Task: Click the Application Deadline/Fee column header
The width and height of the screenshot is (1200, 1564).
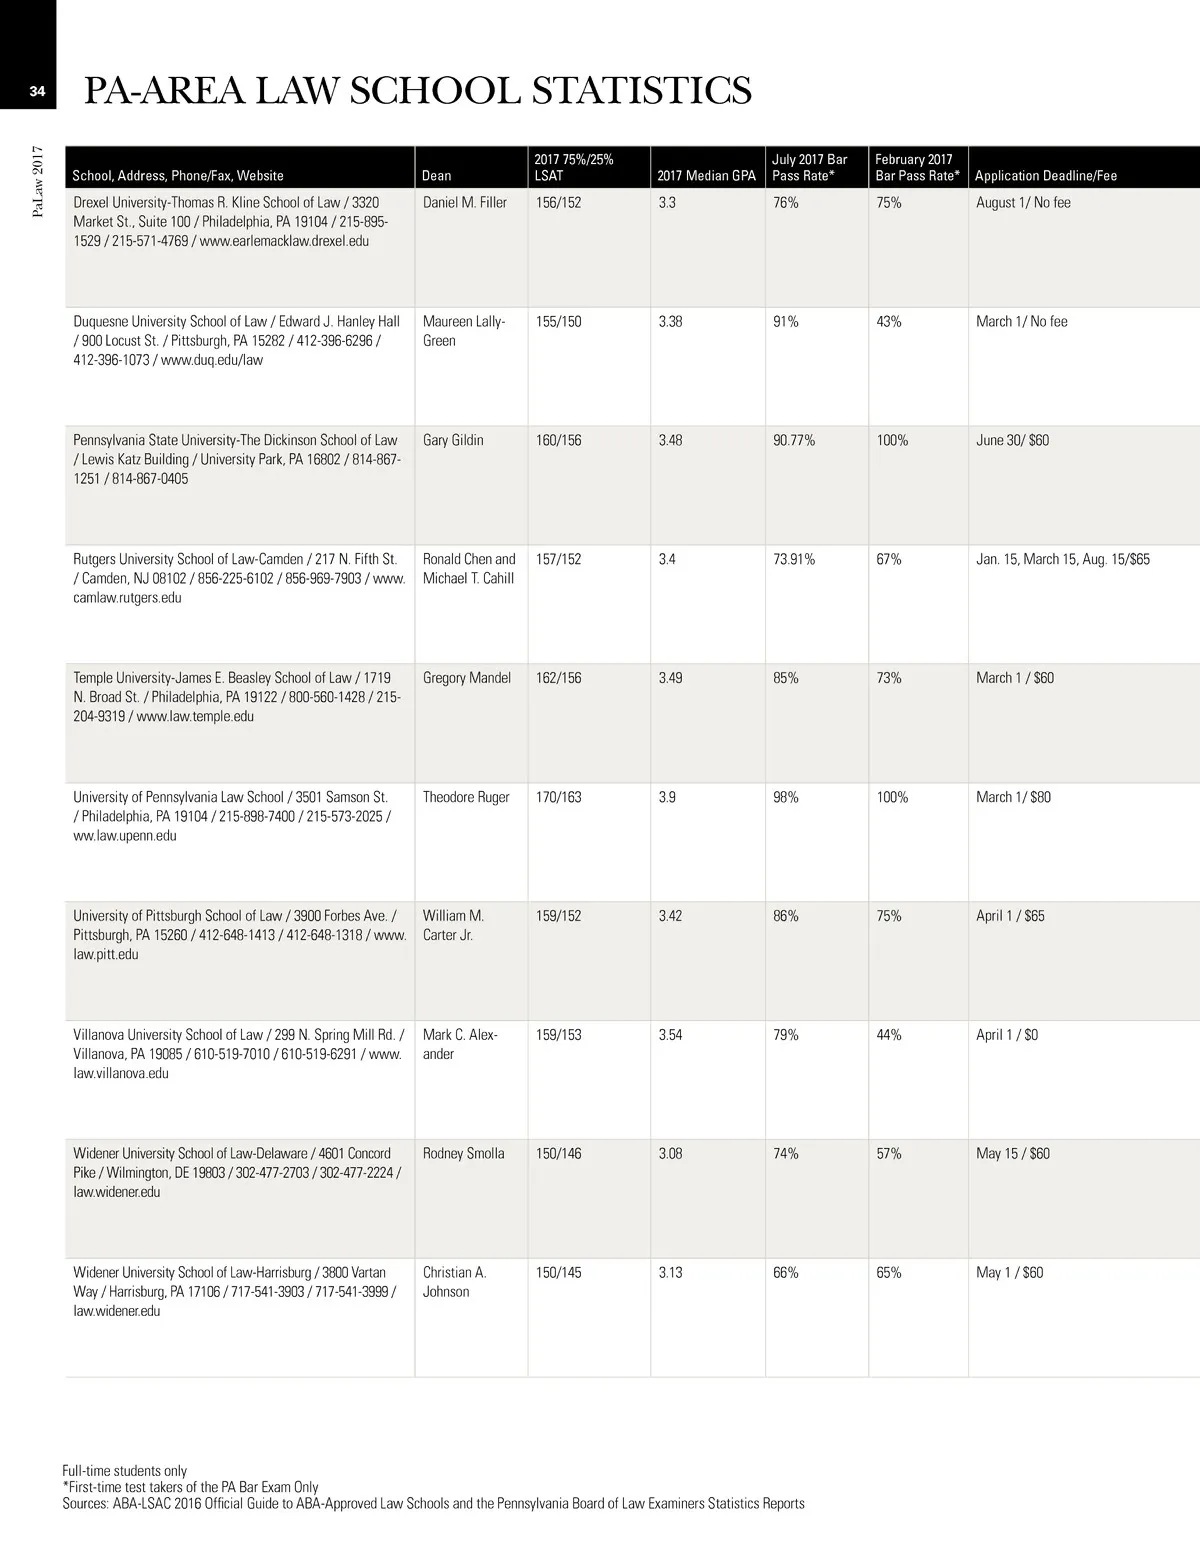Action: tap(1045, 176)
